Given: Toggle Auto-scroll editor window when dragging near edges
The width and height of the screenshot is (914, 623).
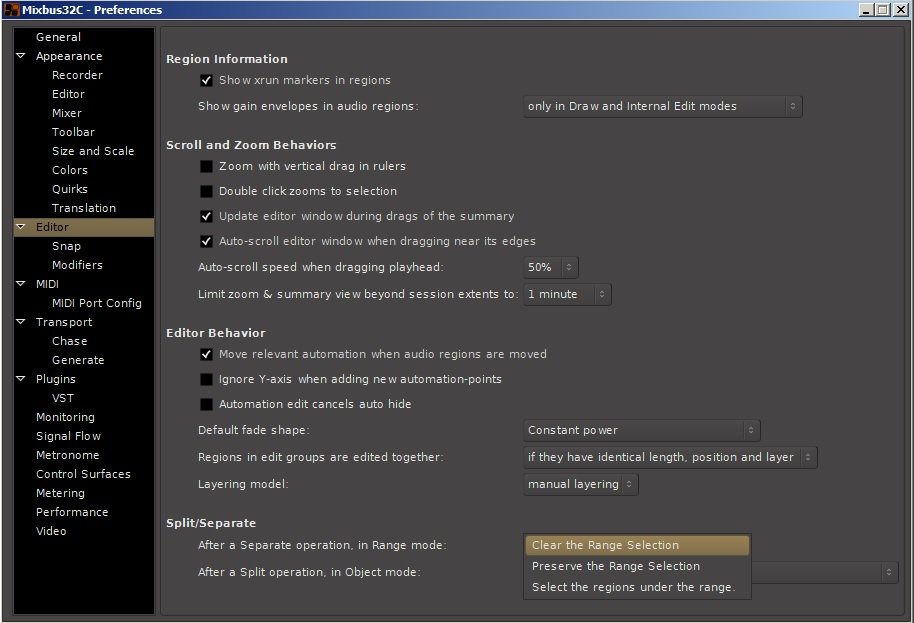Looking at the screenshot, I should (206, 241).
